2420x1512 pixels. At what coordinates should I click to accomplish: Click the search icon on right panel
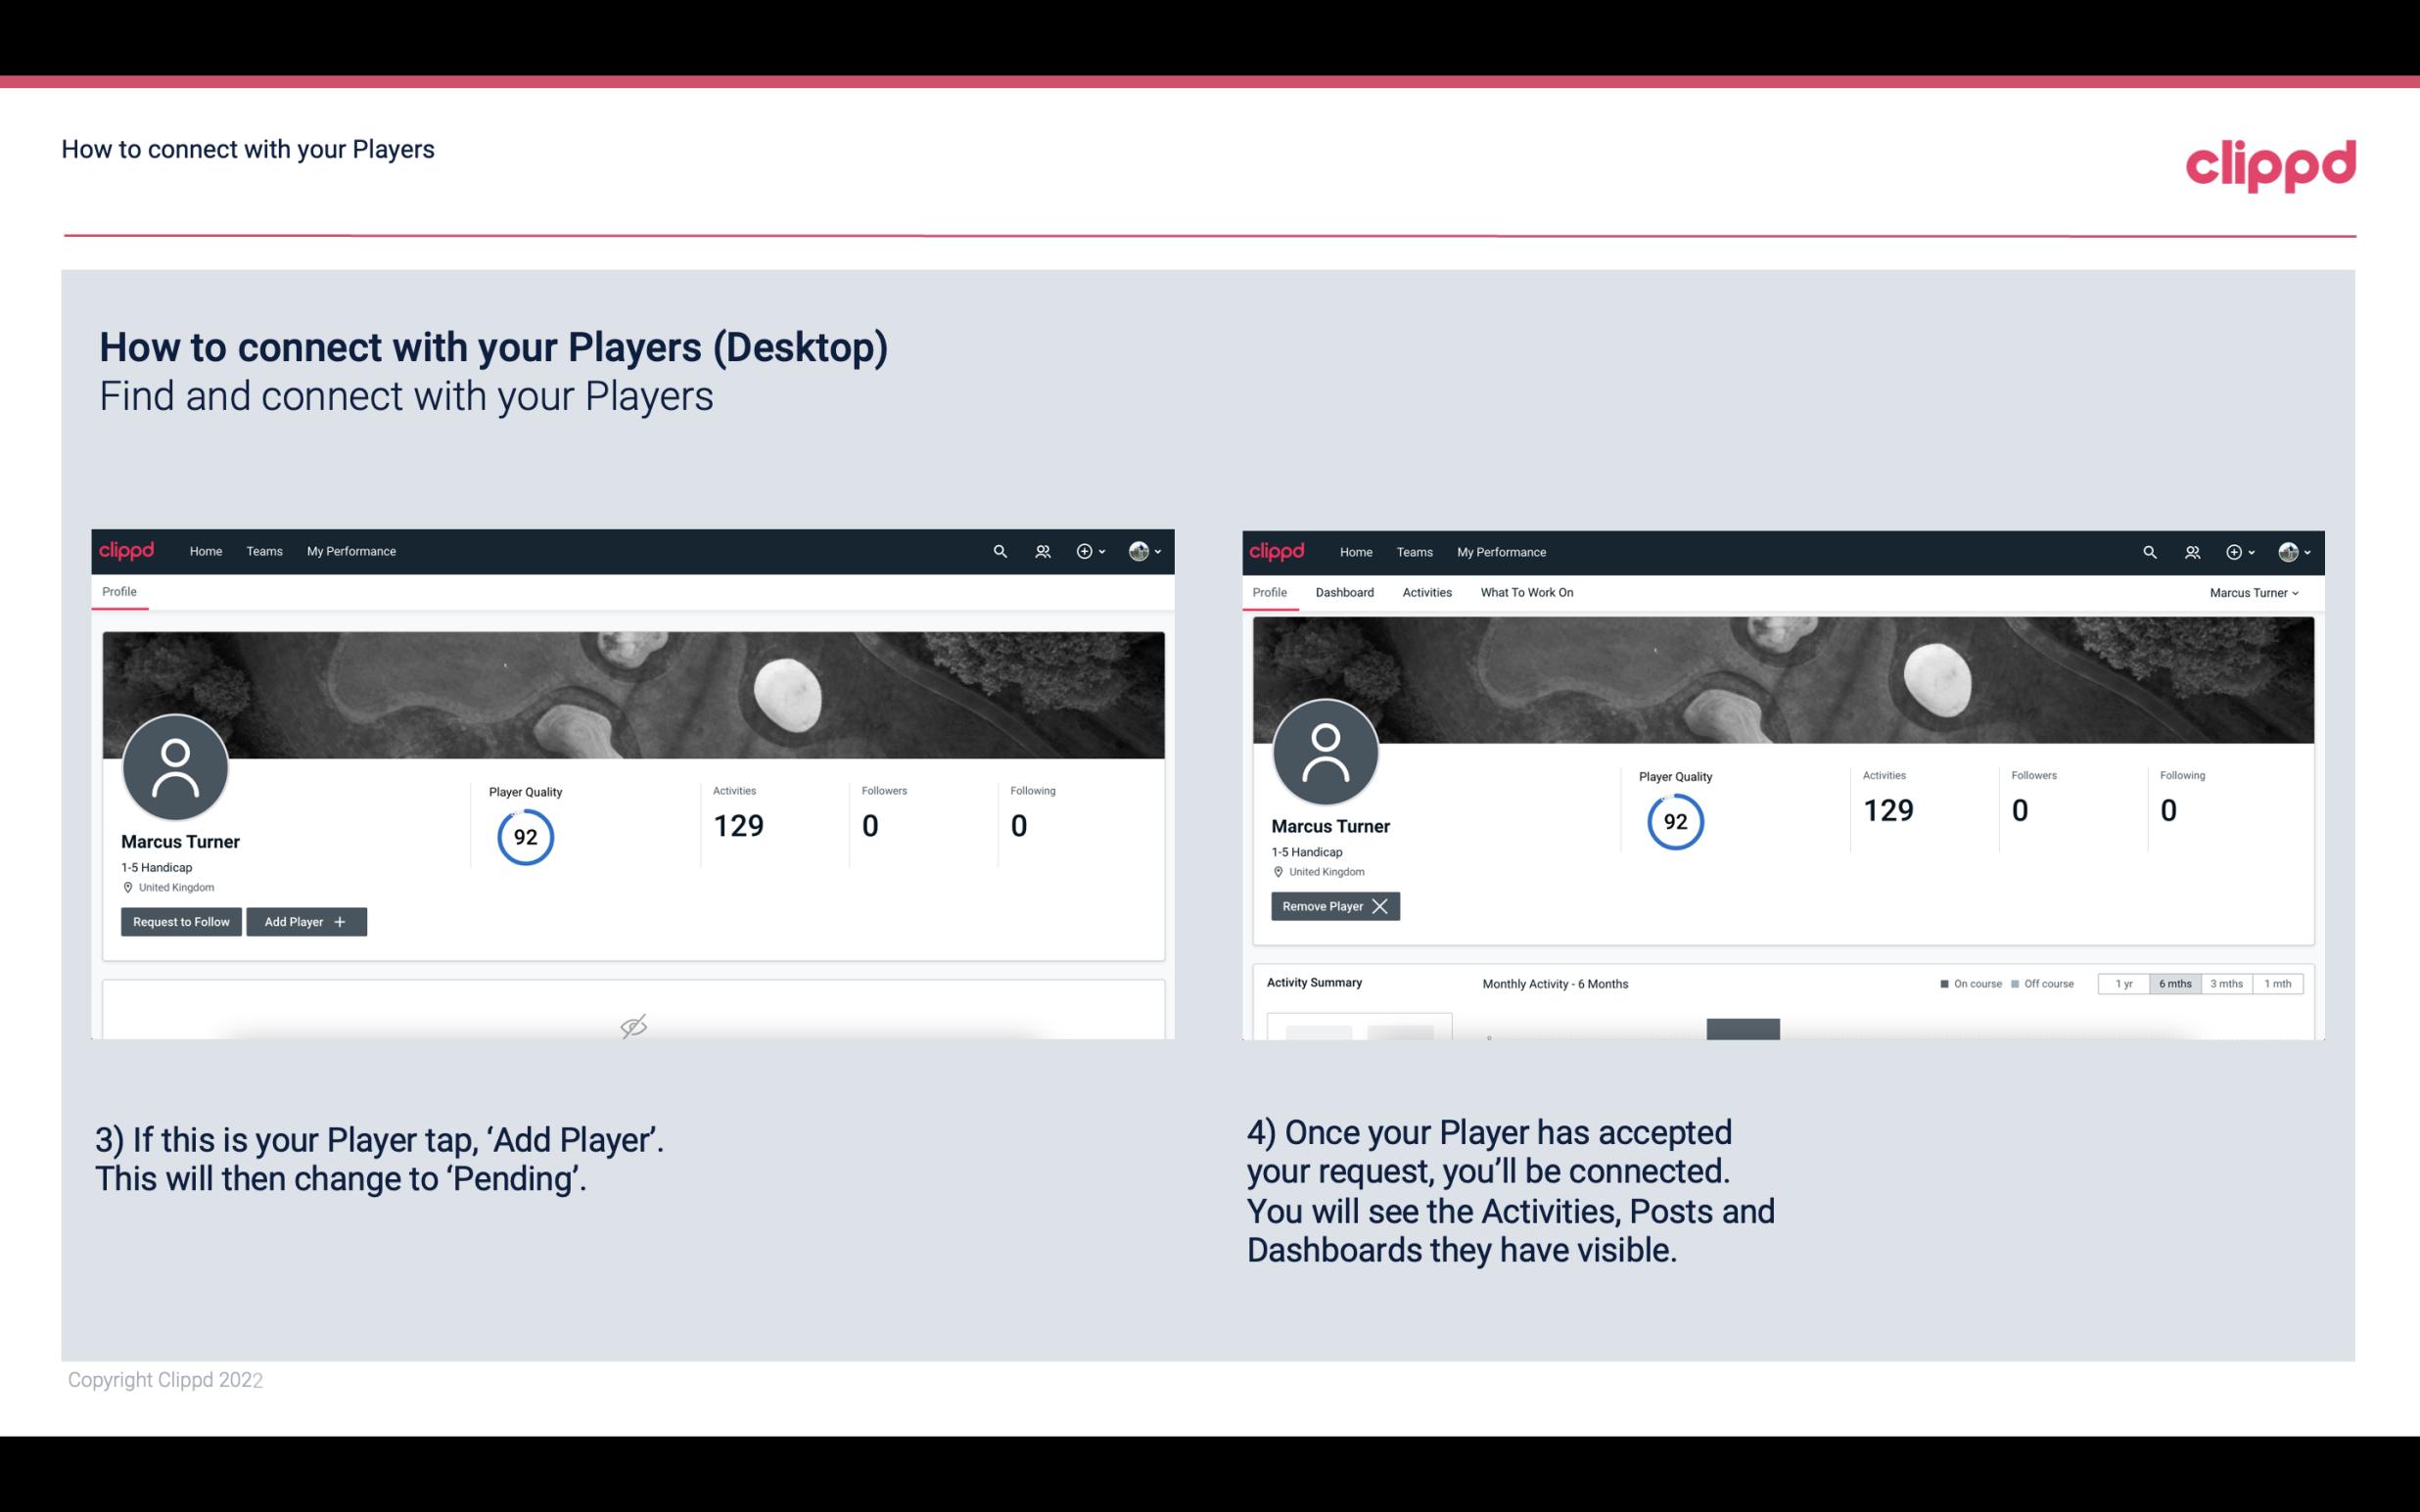[2148, 550]
